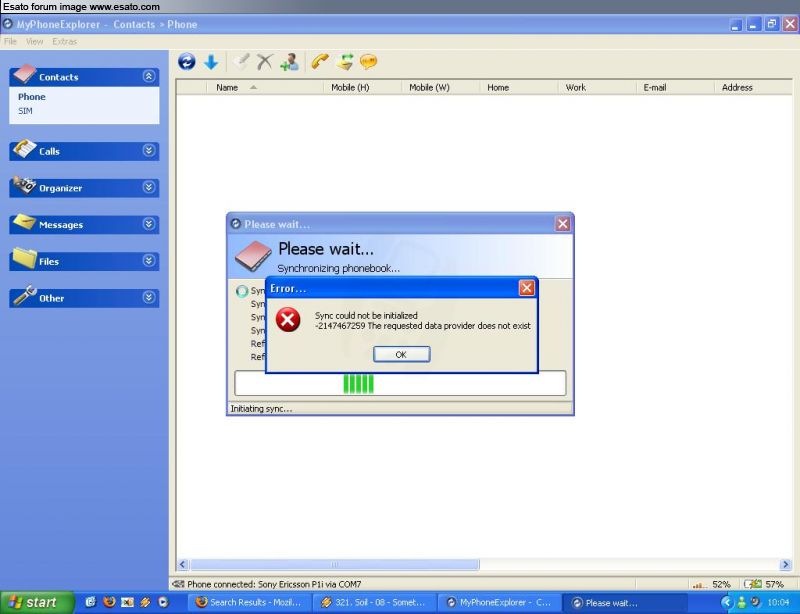
Task: Click the 'Phone connected: Sony Ericsson P1i' status text
Action: [274, 584]
